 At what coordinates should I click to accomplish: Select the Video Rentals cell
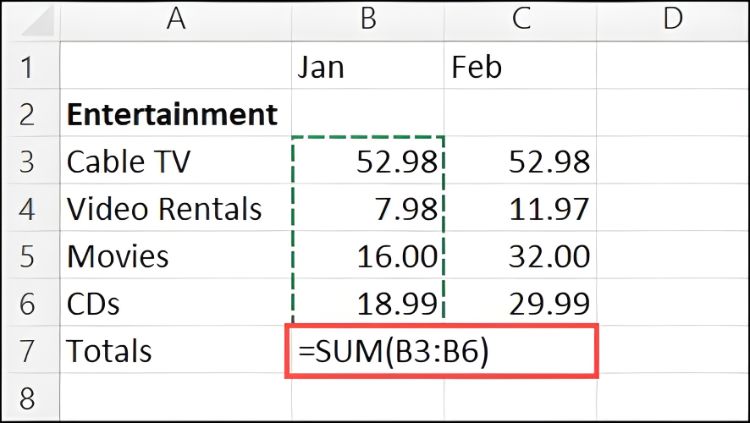(x=176, y=208)
